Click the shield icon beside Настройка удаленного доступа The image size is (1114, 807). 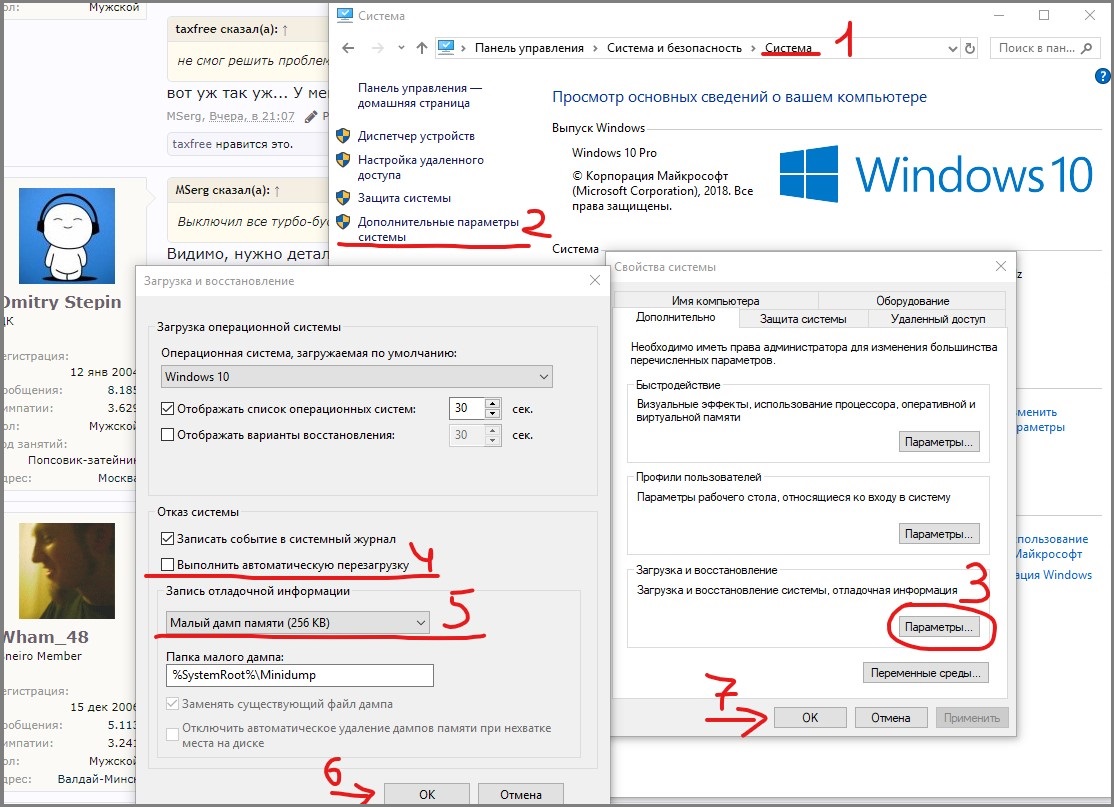(x=343, y=160)
